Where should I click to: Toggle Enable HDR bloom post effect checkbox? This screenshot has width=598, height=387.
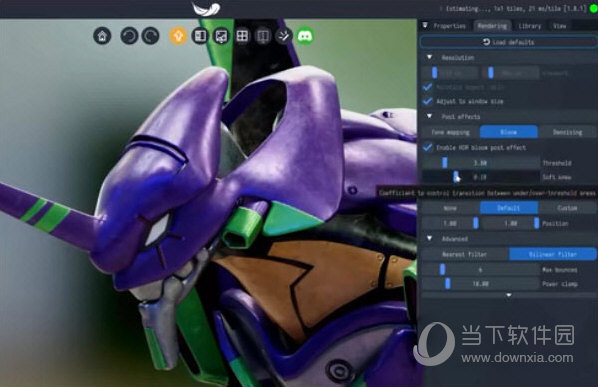tap(428, 147)
